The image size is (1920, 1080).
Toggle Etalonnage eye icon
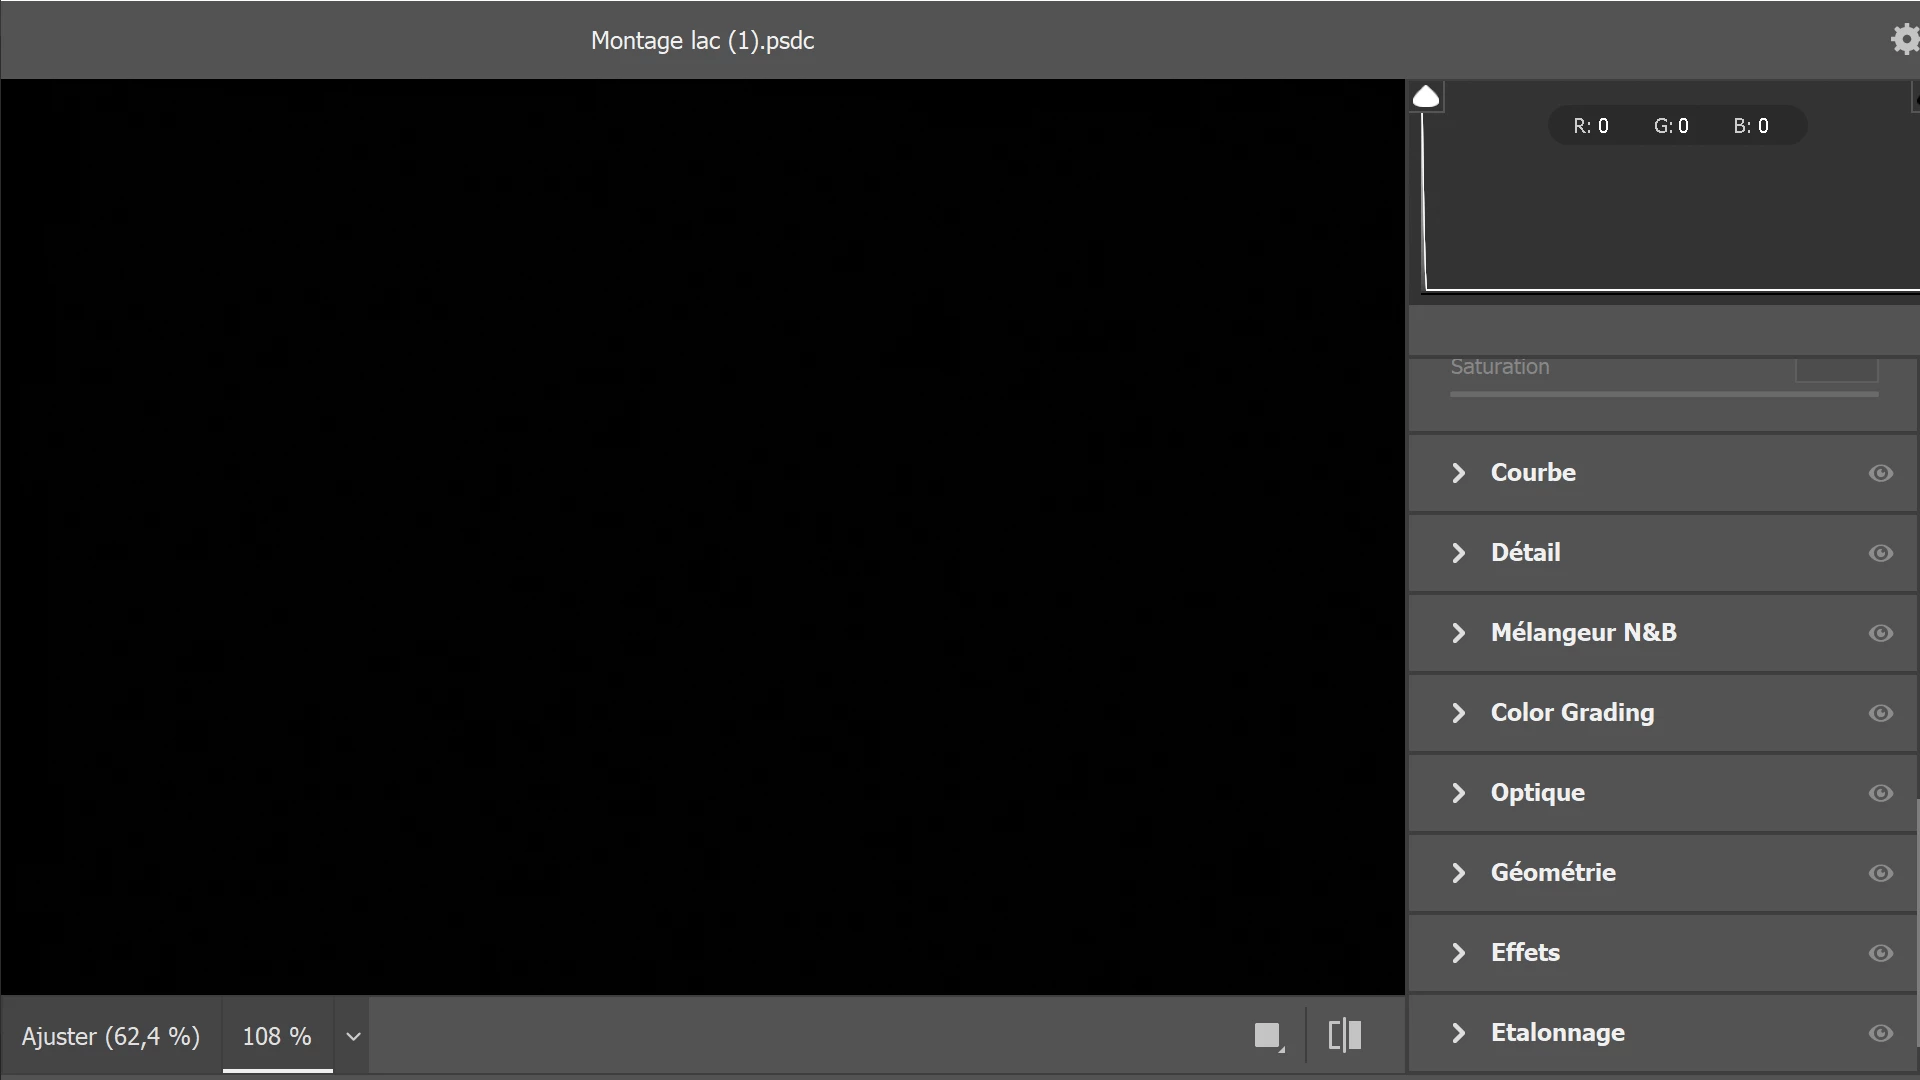click(x=1880, y=1033)
